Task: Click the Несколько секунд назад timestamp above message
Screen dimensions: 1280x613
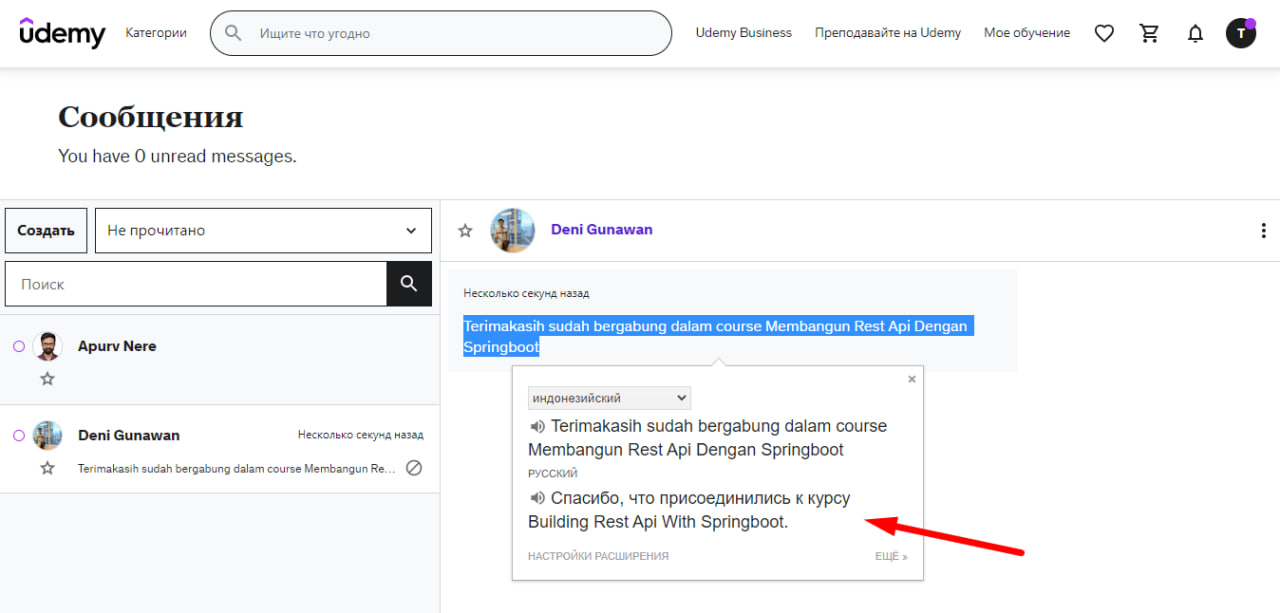Action: click(526, 294)
